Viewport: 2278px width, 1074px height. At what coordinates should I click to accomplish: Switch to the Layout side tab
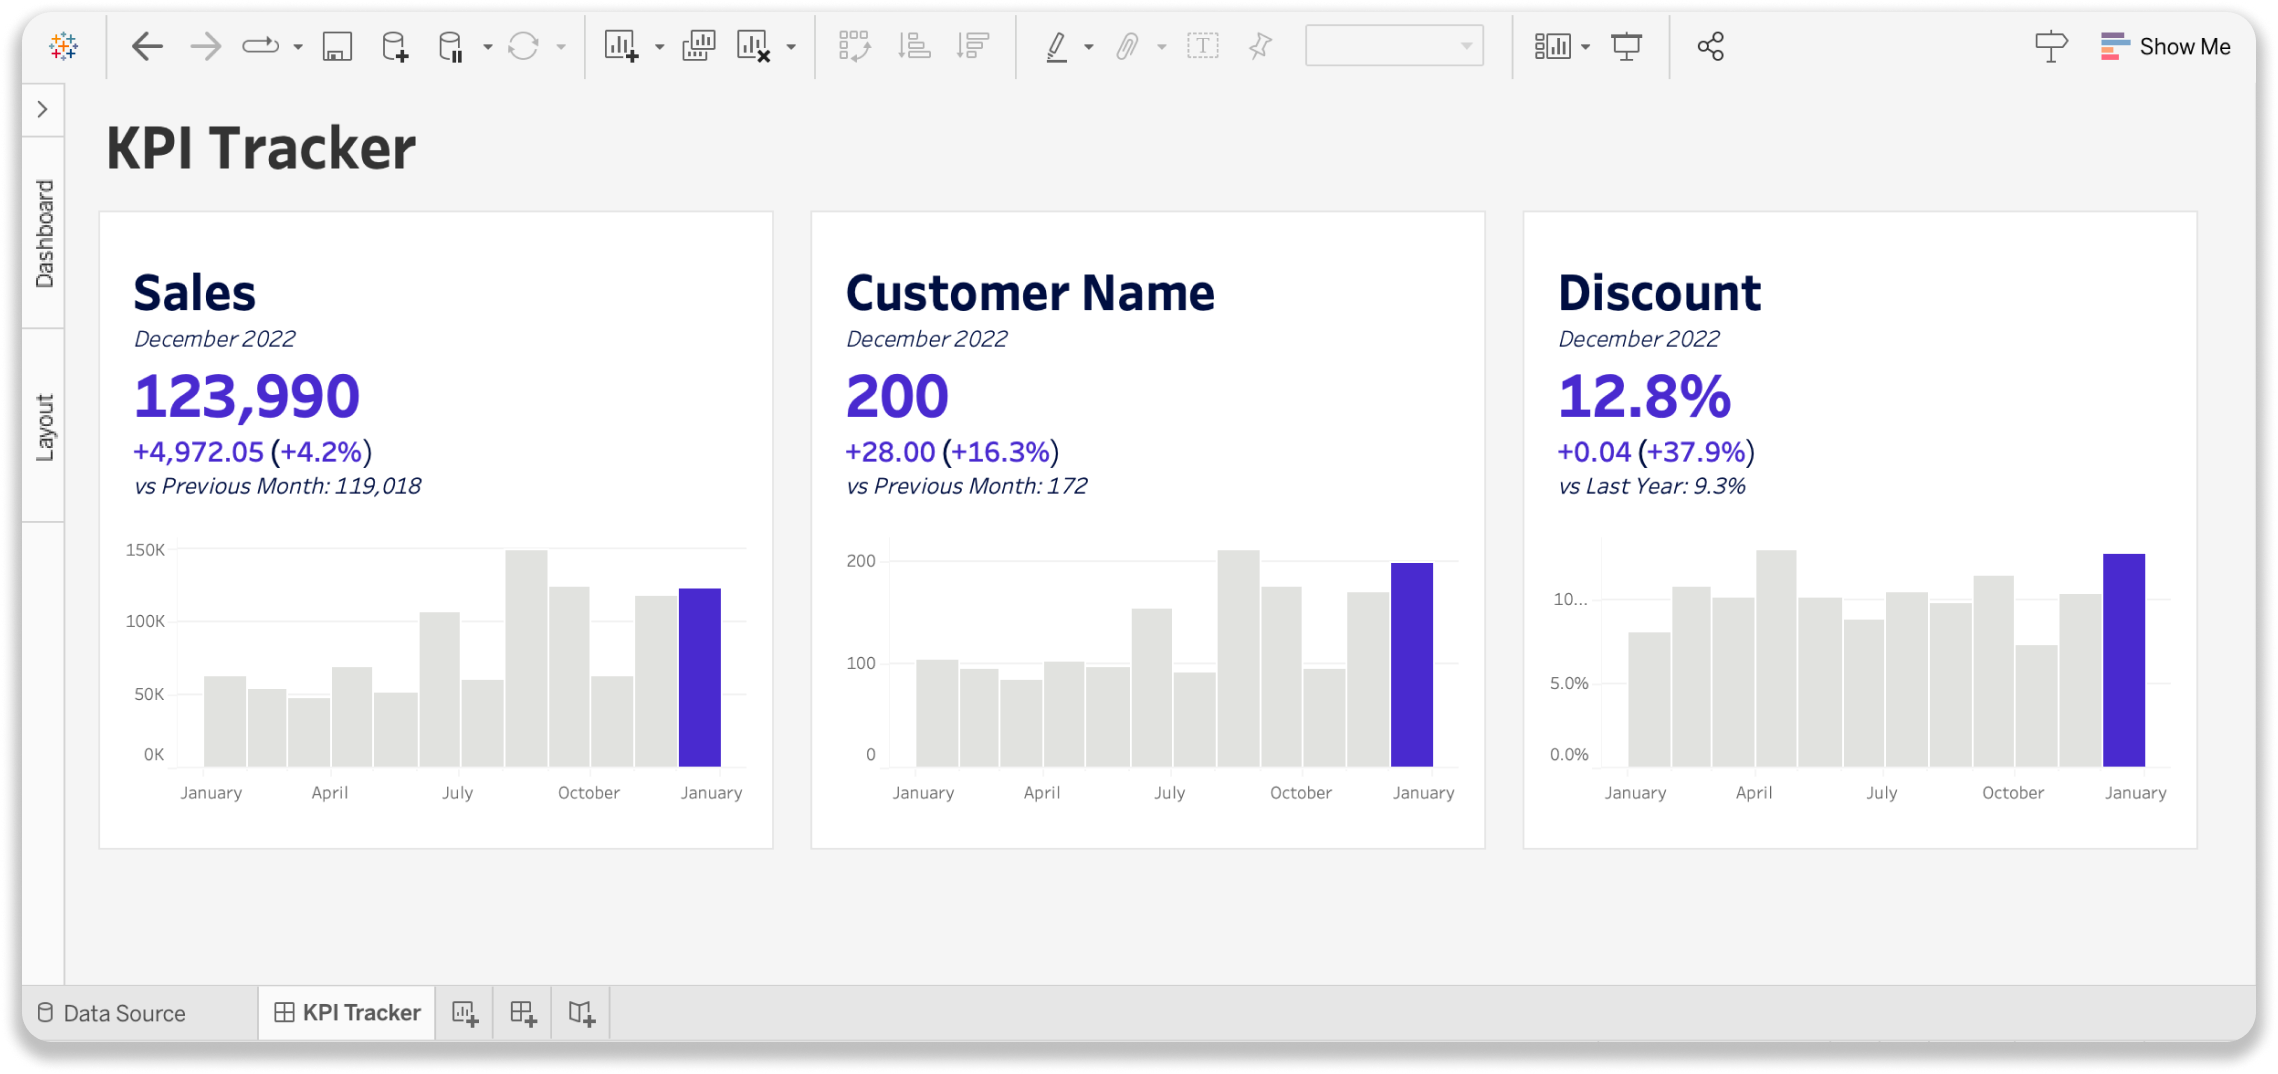(44, 427)
